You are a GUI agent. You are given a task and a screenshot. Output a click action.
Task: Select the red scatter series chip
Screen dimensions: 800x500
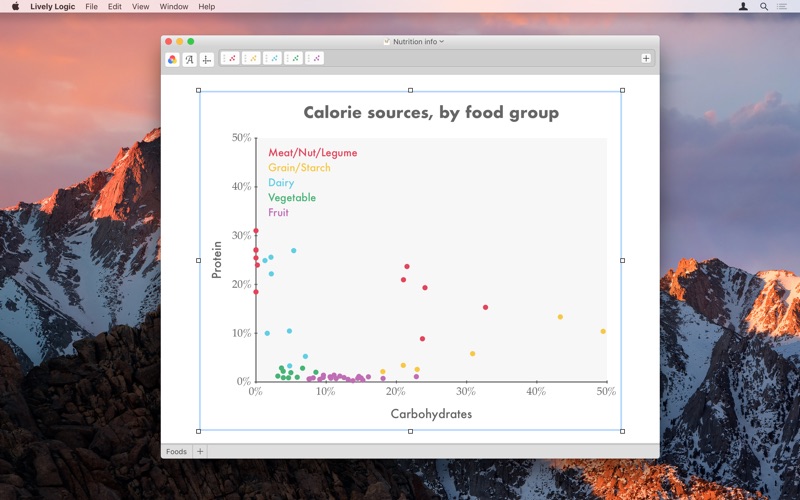click(230, 58)
